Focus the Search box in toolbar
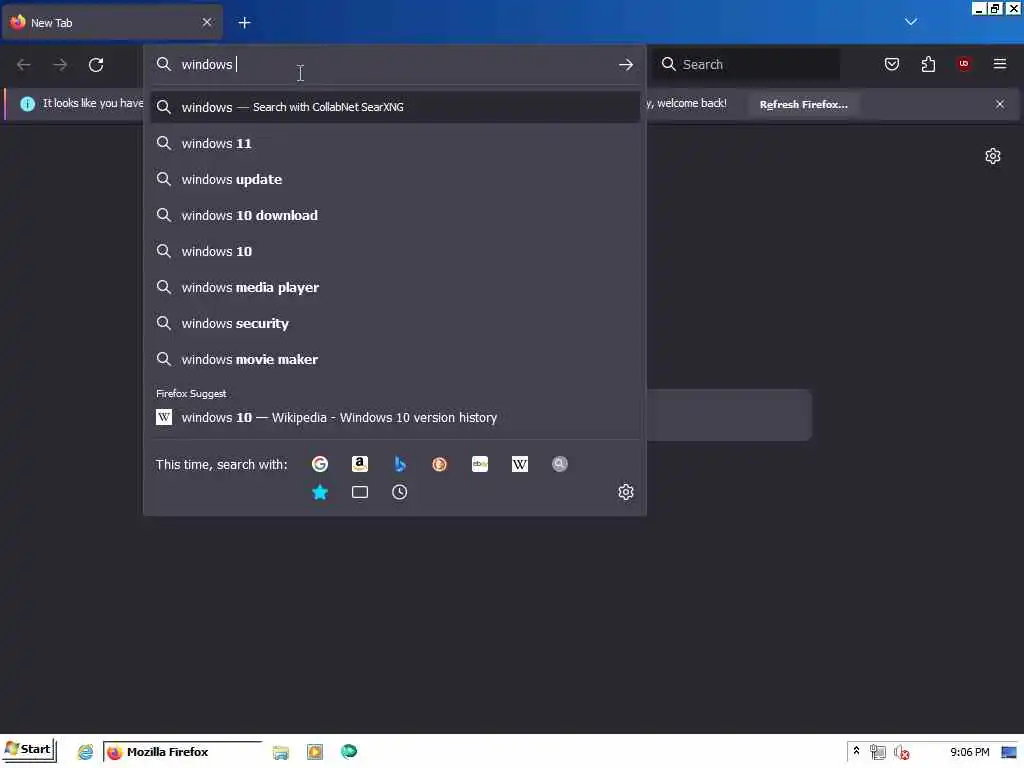Image resolution: width=1024 pixels, height=768 pixels. coord(746,64)
